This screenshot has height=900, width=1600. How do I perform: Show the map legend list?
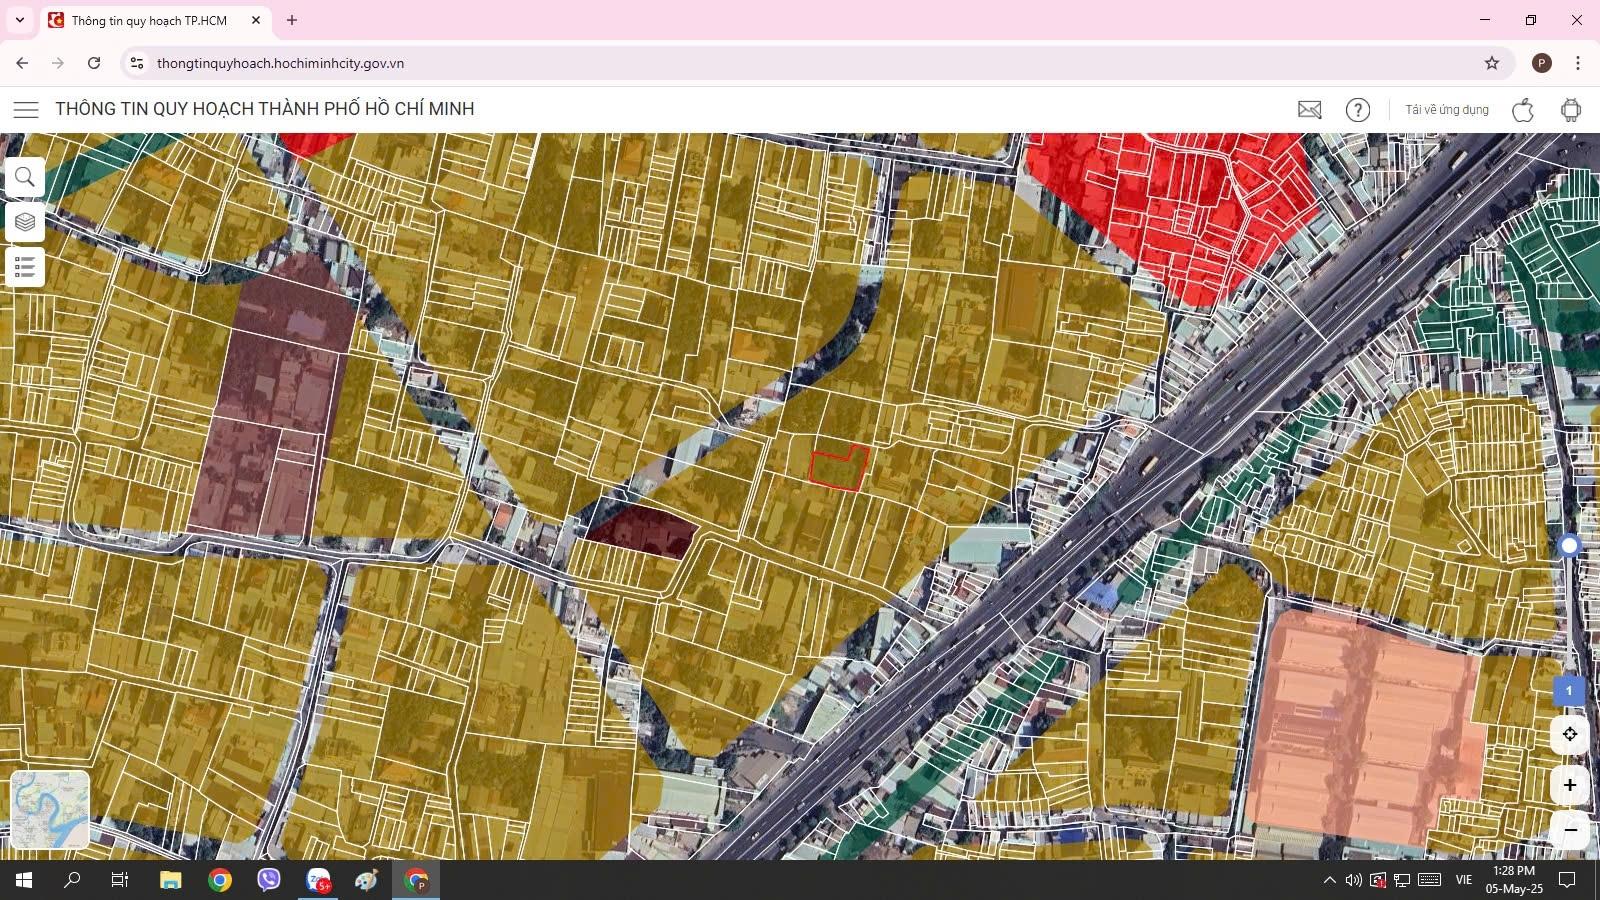25,267
